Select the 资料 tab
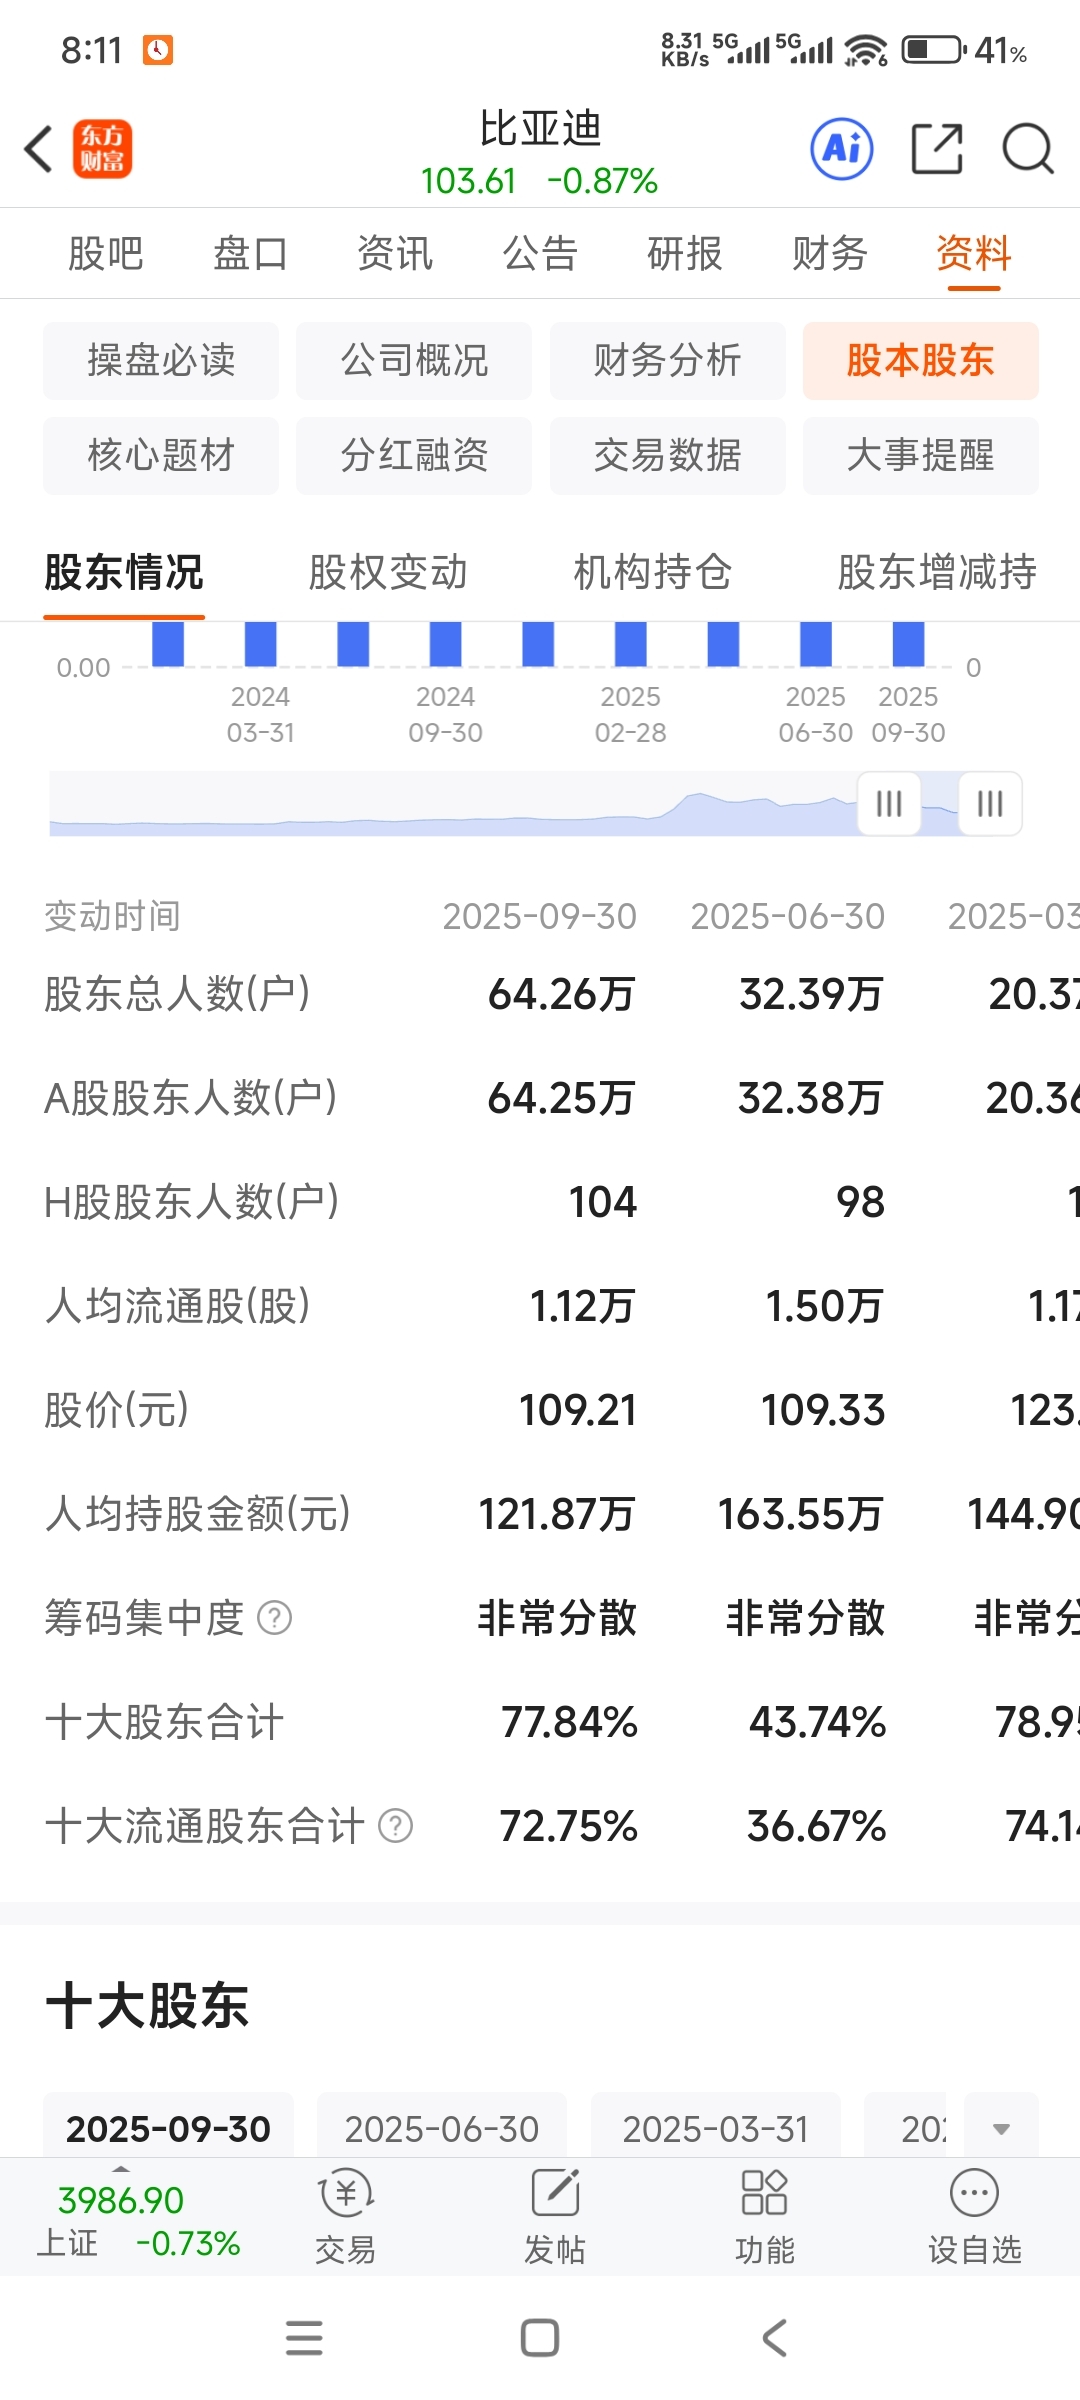Screen dimensions: 1080x2400 974,254
